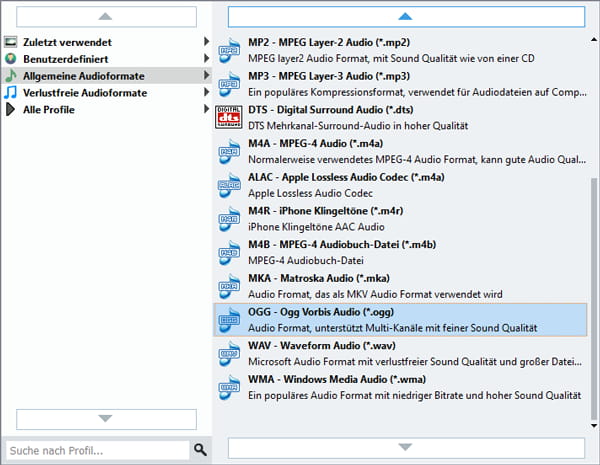Click the OGG format icon
This screenshot has height=465, width=600.
(229, 320)
